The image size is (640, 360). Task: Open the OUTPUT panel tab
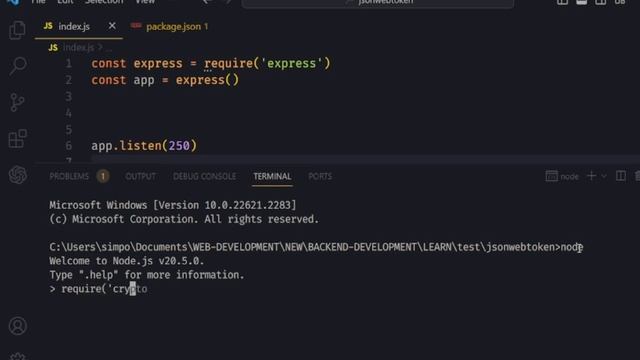(x=140, y=176)
